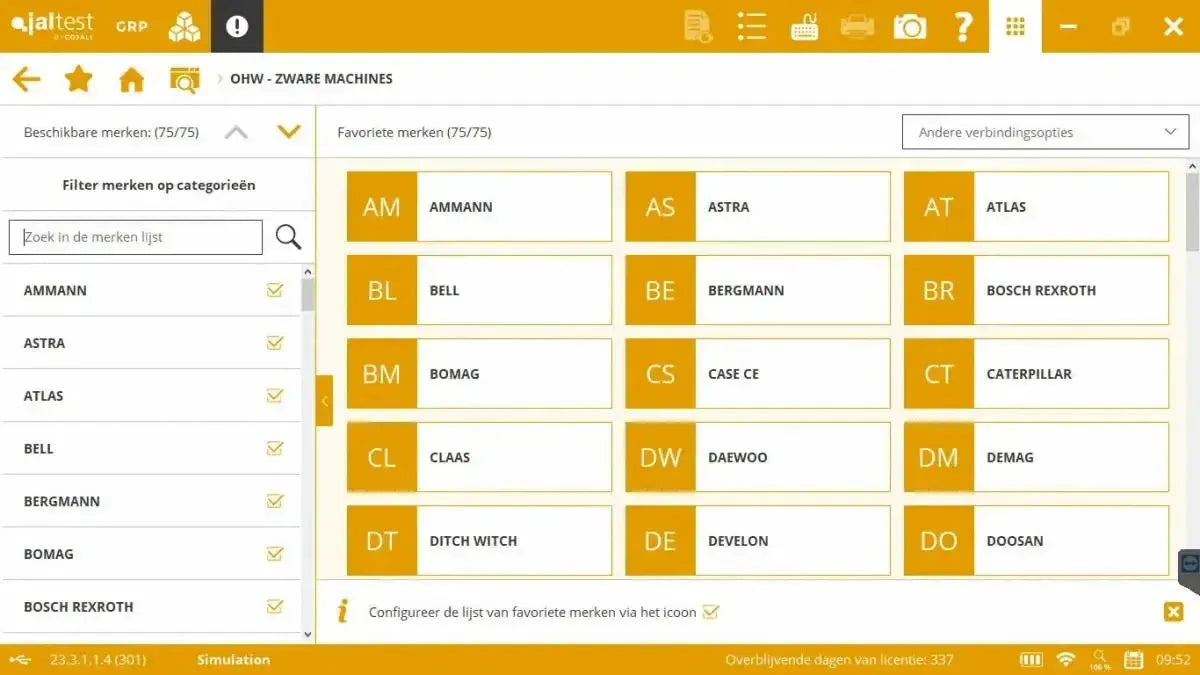Image resolution: width=1200 pixels, height=675 pixels.
Task: Return home with the house icon
Action: [130, 78]
